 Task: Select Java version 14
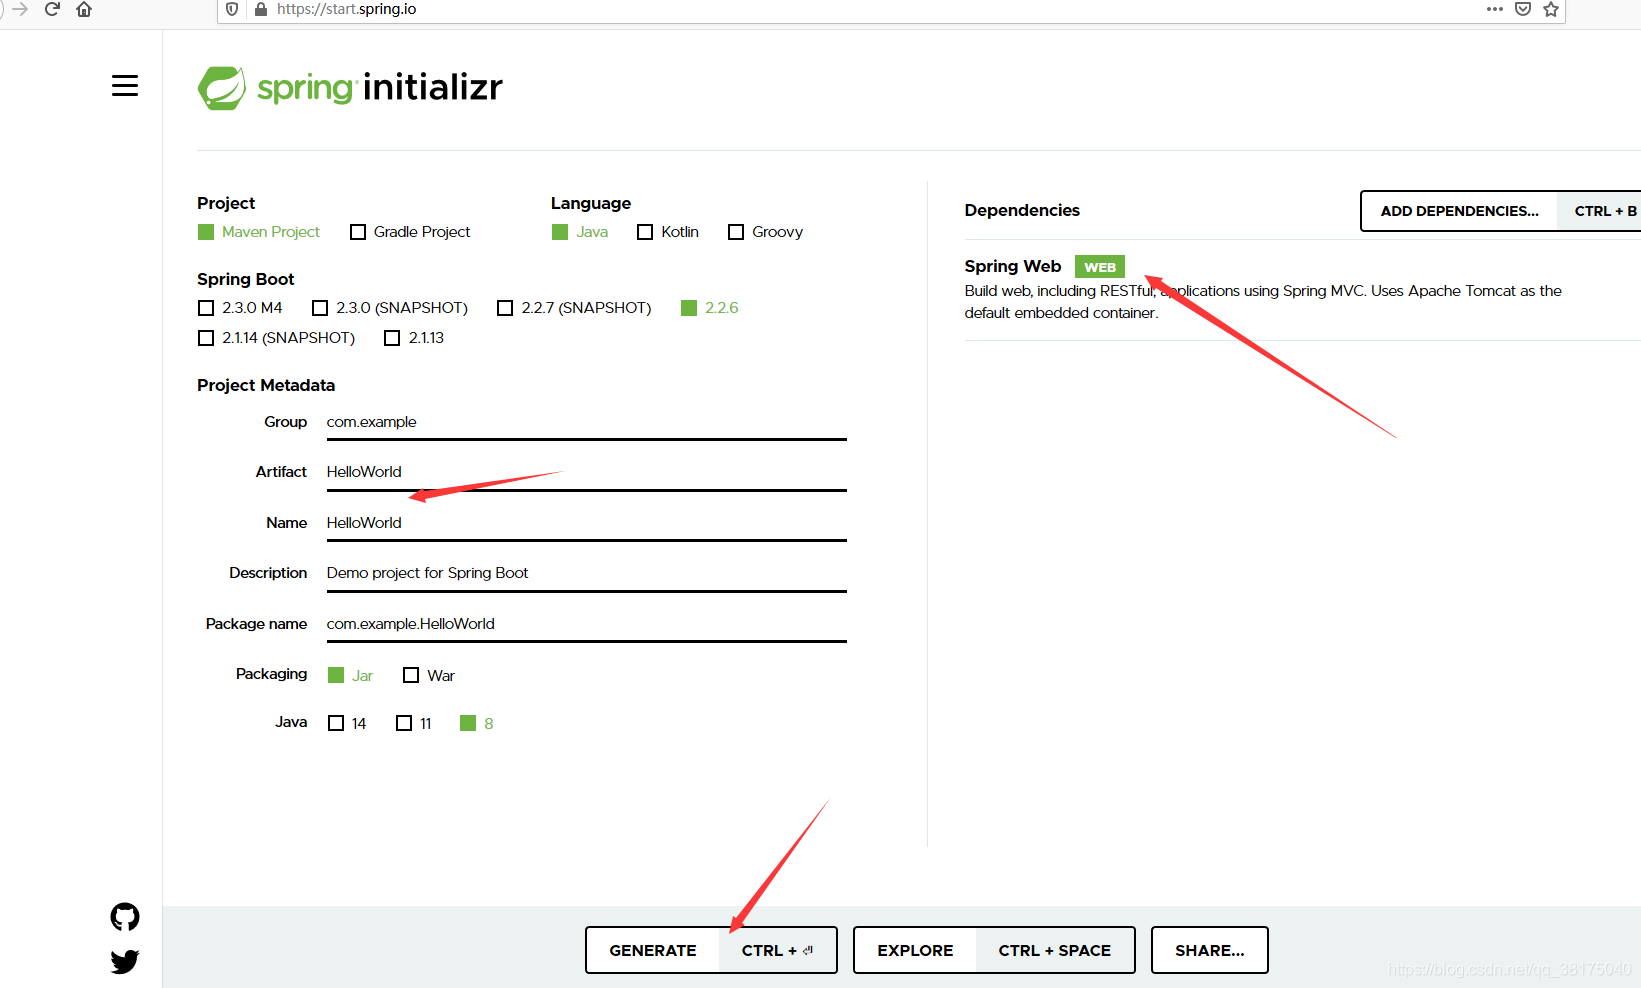pos(347,724)
